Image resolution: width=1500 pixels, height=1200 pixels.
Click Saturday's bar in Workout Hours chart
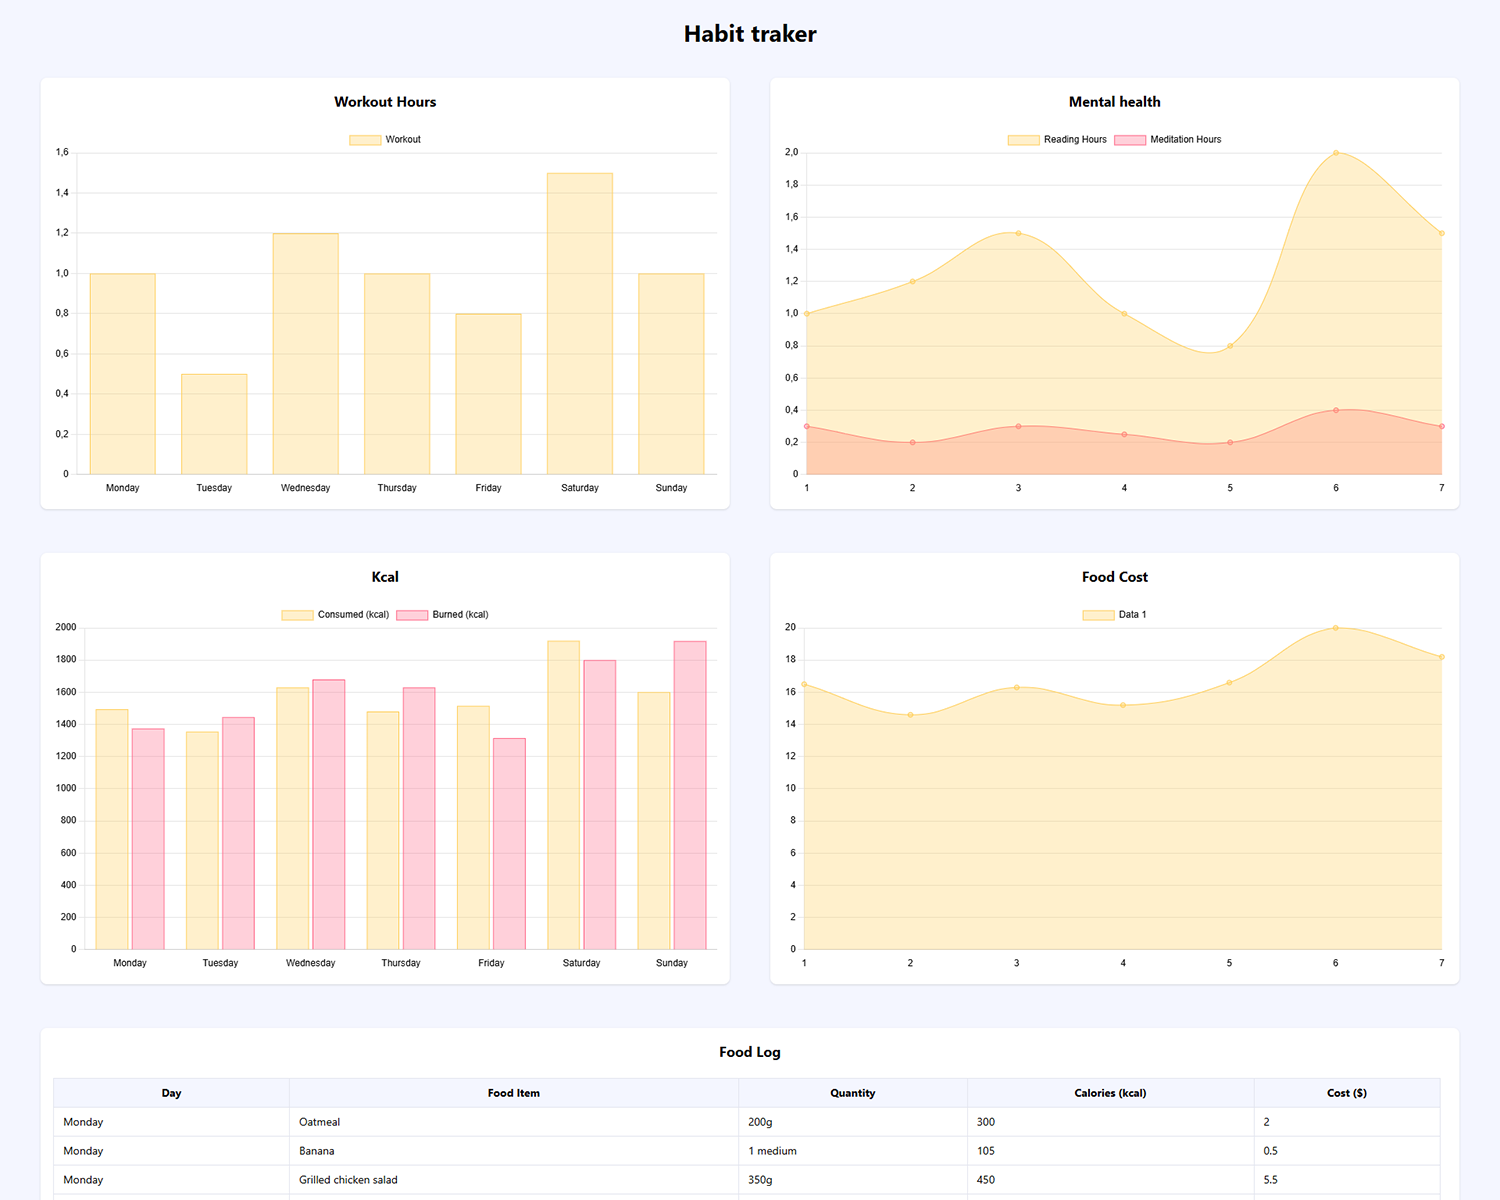(x=580, y=323)
